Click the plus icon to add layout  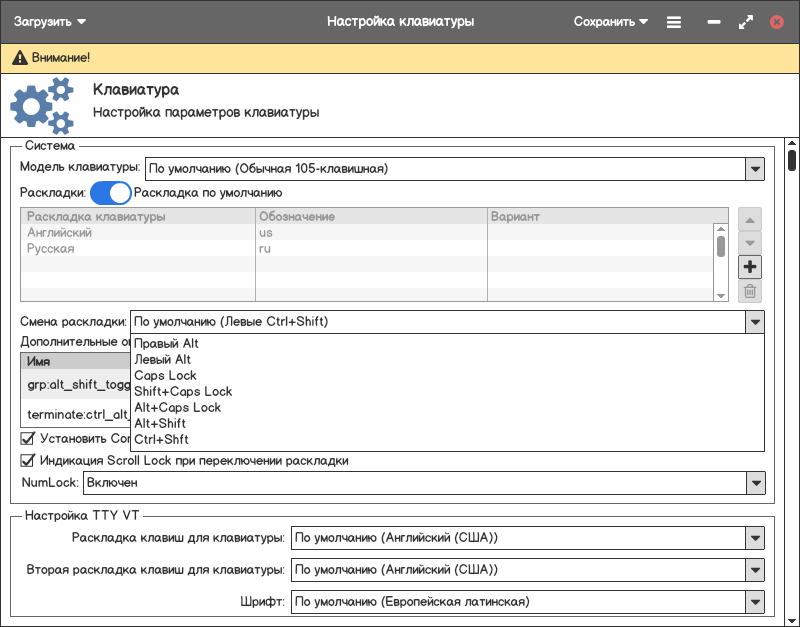[750, 267]
